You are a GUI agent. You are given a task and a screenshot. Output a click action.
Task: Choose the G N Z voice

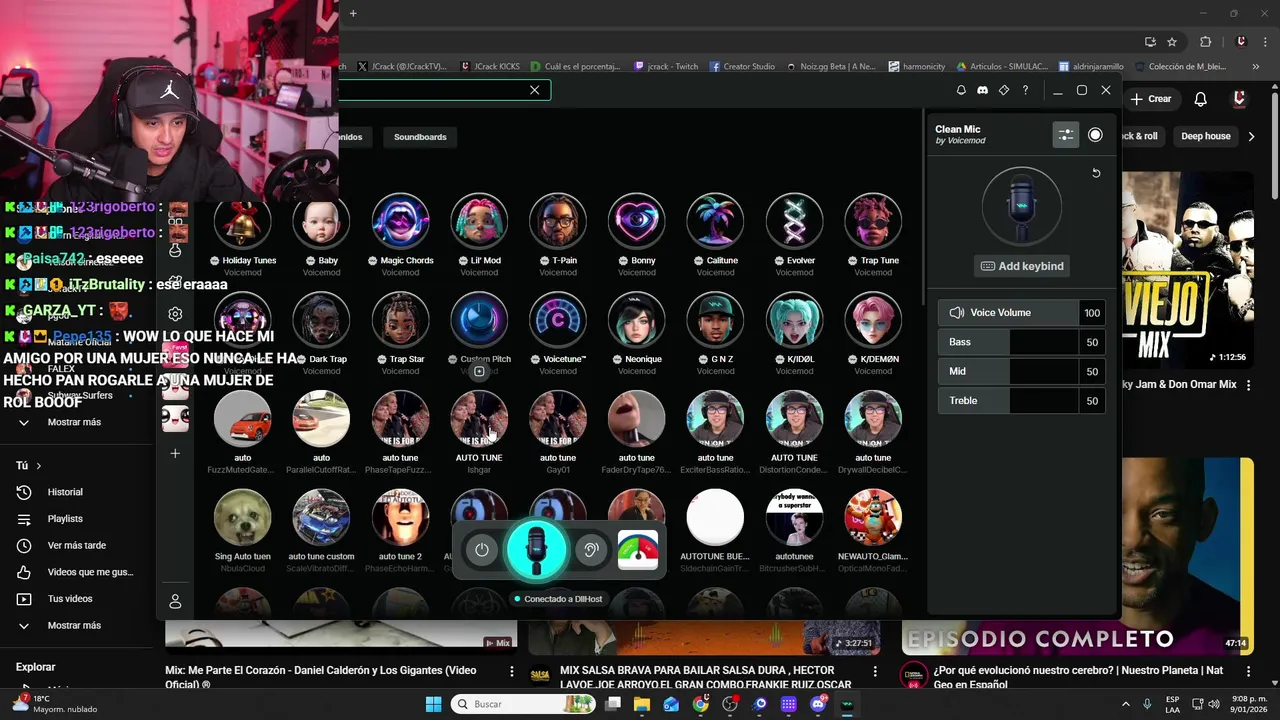715,320
